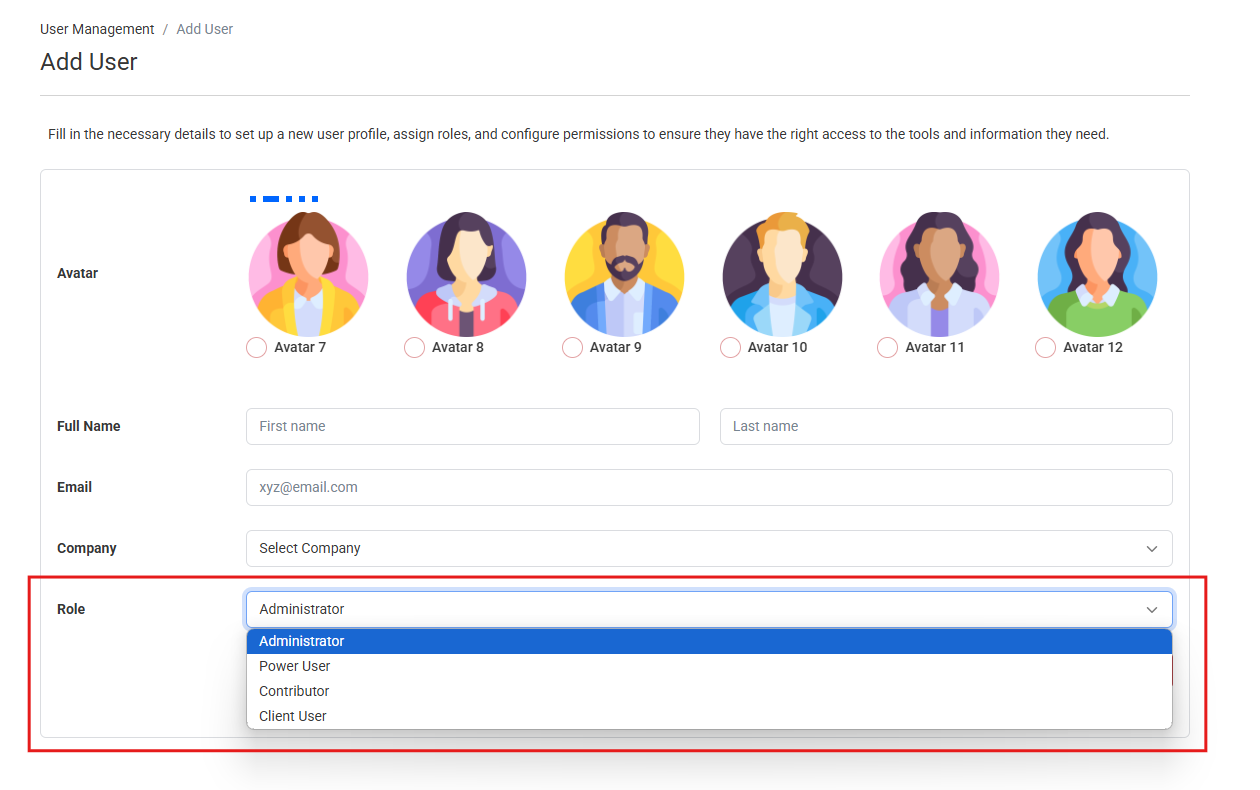This screenshot has height=790, width=1260.
Task: Click the Avatar 12 green profile image
Action: (x=1097, y=276)
